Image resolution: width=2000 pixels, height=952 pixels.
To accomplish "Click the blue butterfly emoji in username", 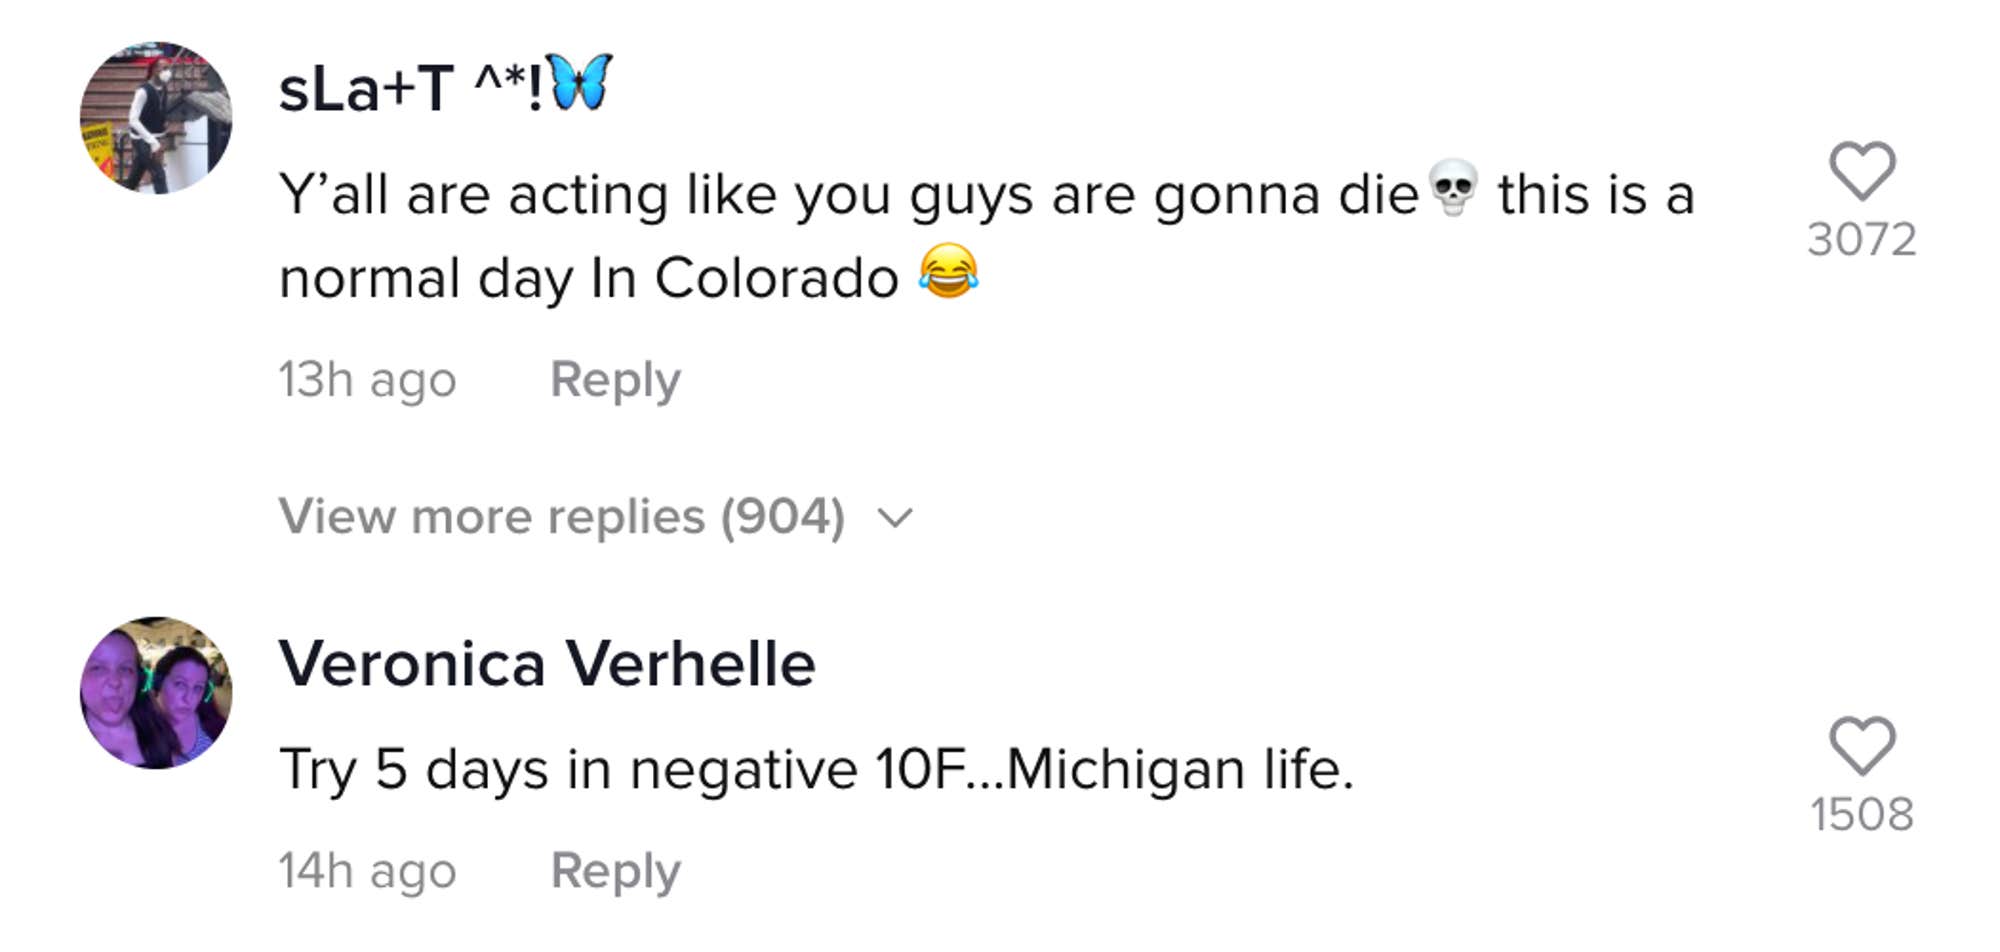I will 580,83.
